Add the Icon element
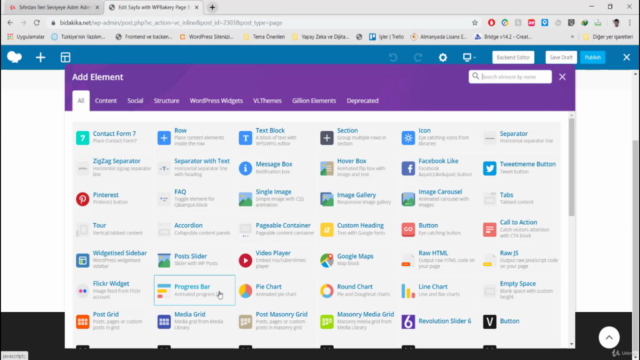 point(439,137)
